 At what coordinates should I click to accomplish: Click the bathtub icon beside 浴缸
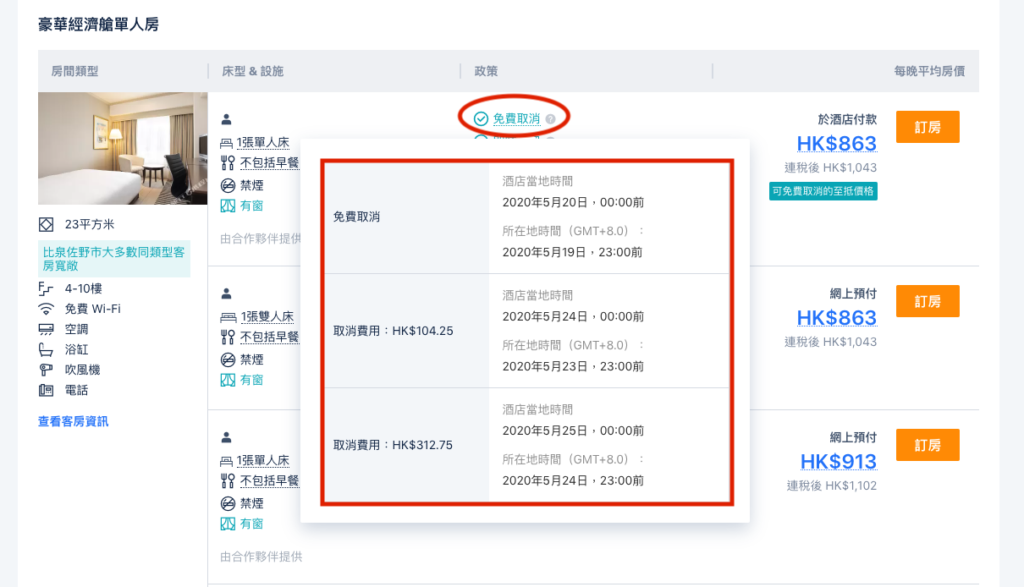[46, 349]
